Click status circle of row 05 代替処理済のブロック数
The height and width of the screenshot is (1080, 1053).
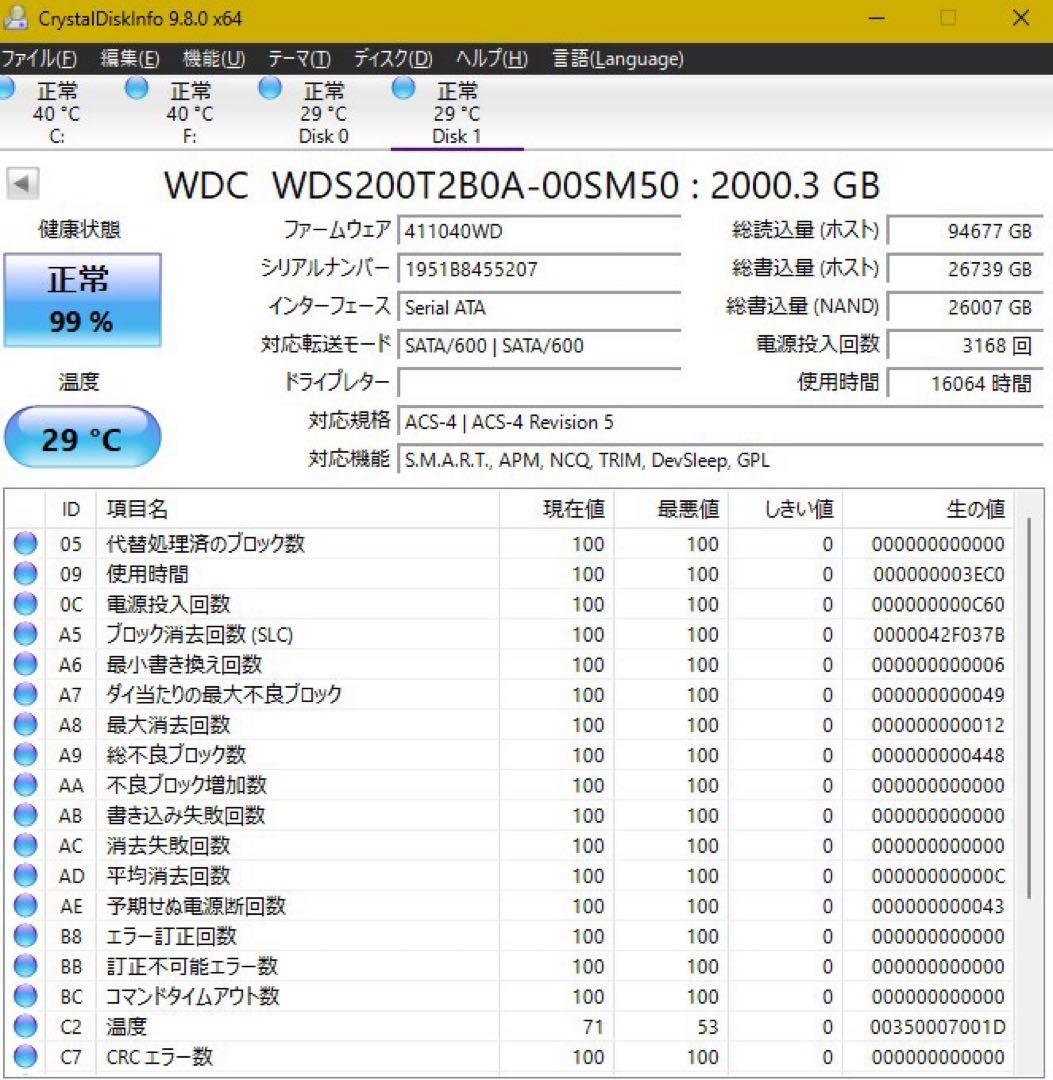pos(25,543)
